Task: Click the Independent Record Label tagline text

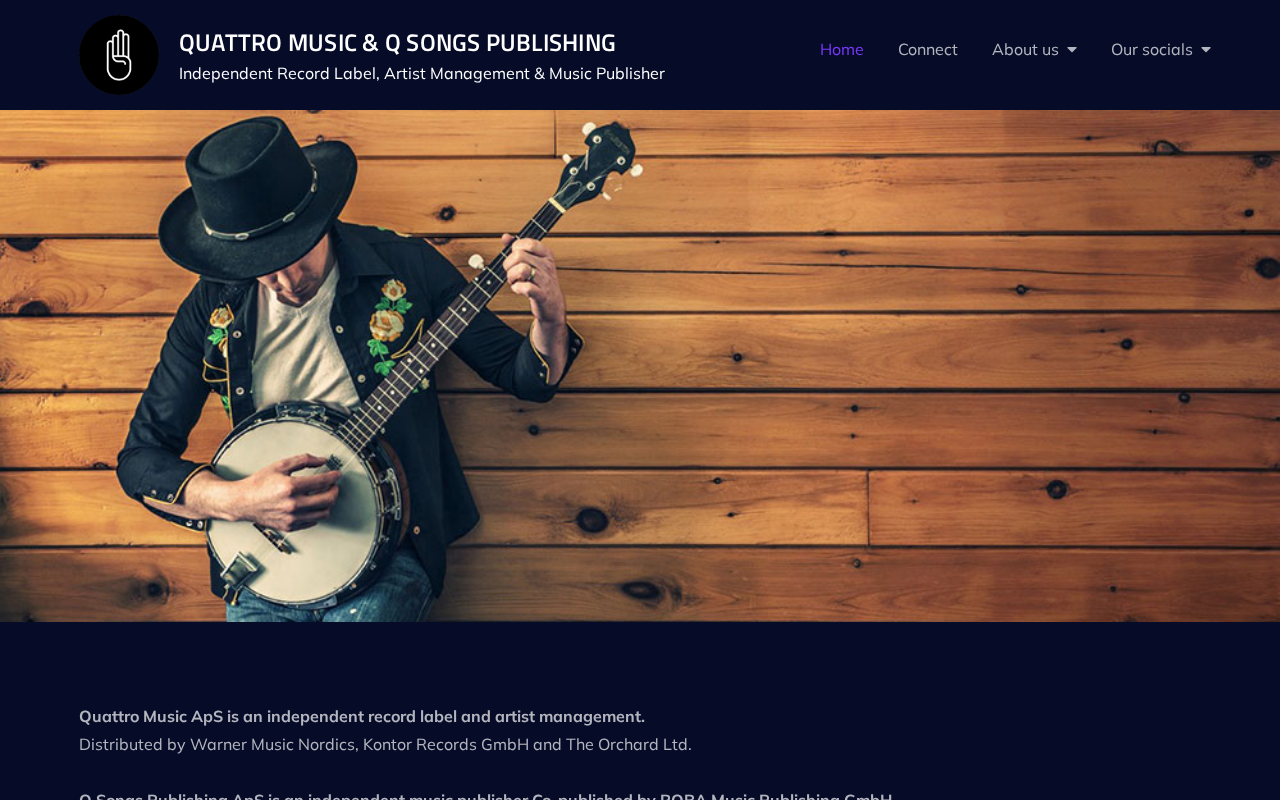Action: [x=422, y=74]
